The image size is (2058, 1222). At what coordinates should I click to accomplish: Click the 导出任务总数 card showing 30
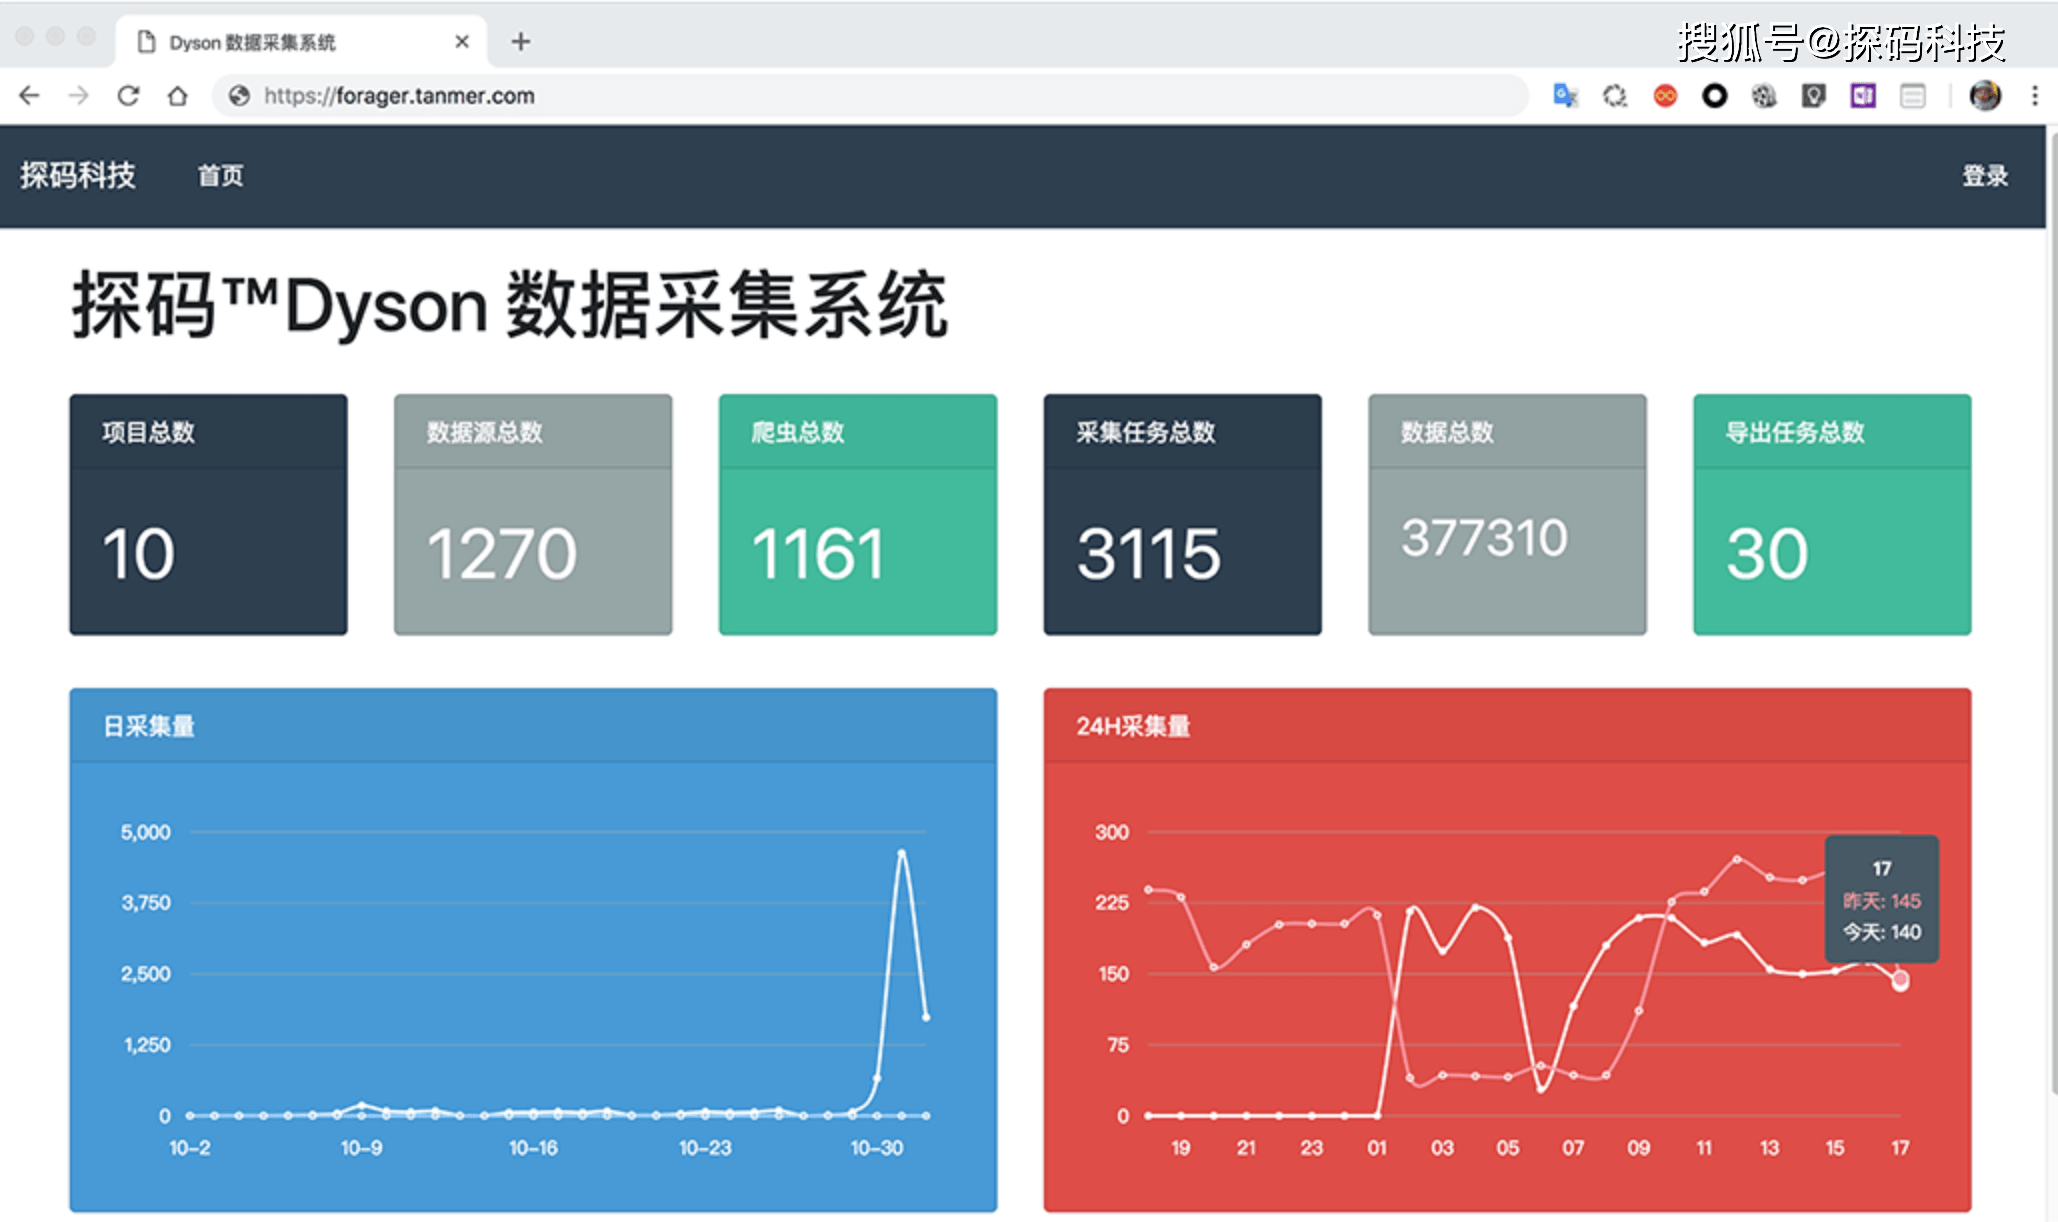1832,515
